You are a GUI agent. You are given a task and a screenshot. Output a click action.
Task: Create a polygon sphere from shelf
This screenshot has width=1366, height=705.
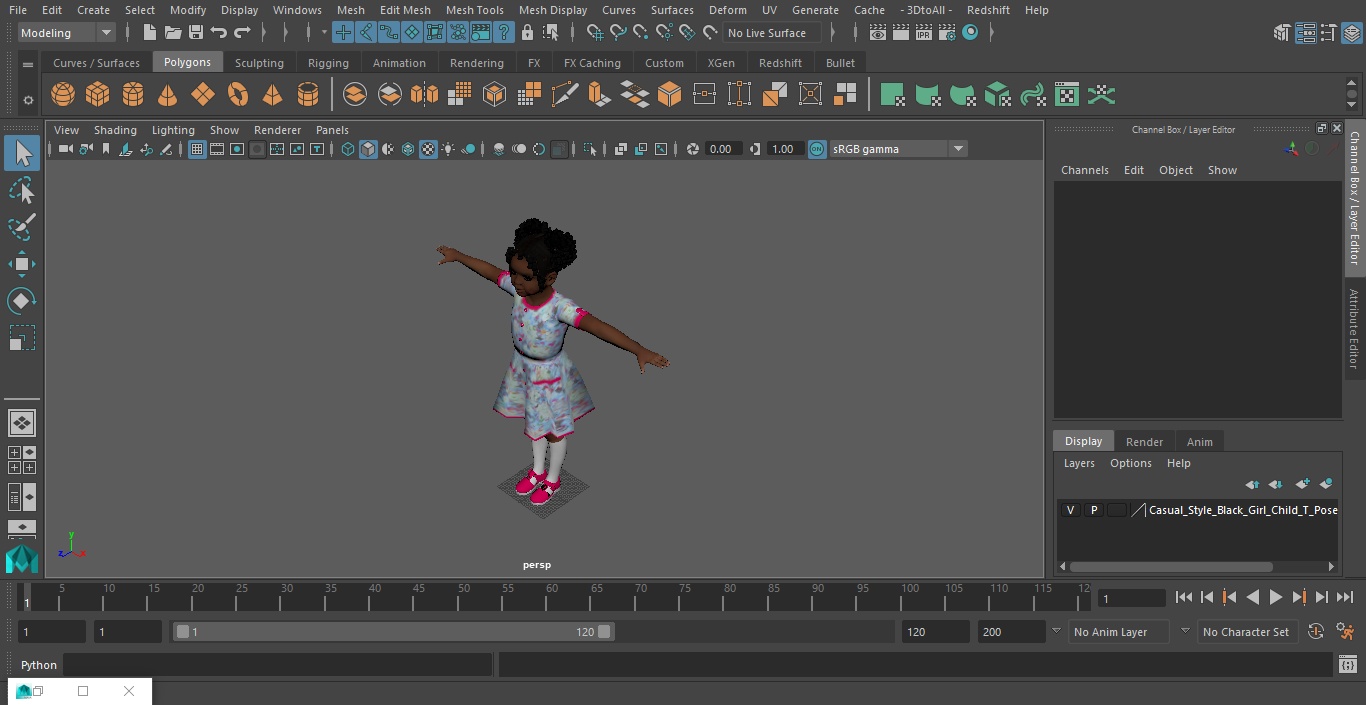(x=63, y=95)
